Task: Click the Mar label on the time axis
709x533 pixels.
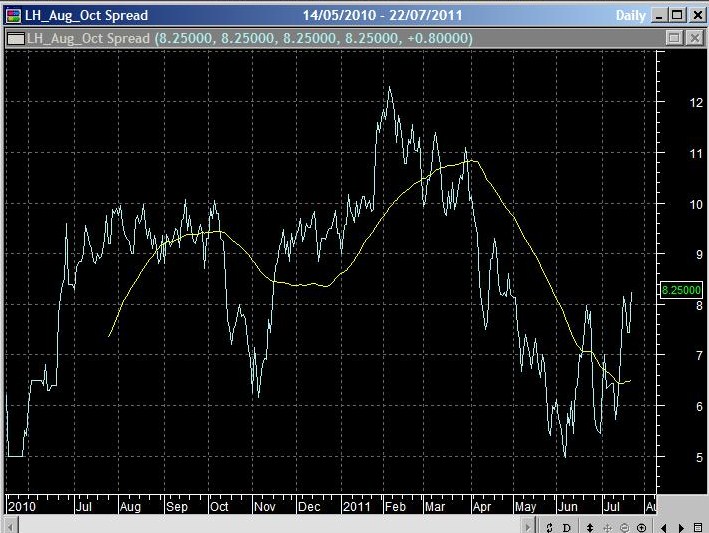Action: click(x=435, y=506)
